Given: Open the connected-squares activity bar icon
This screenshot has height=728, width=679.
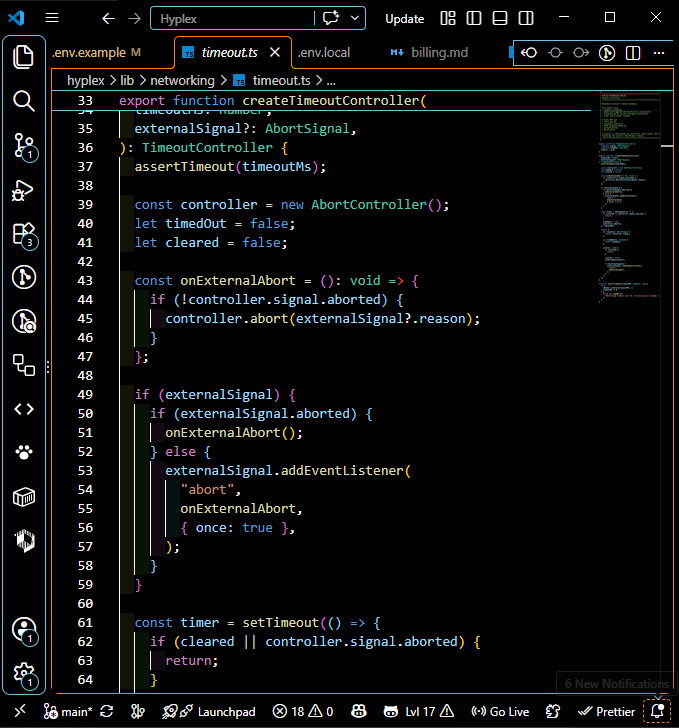Looking at the screenshot, I should tap(24, 365).
